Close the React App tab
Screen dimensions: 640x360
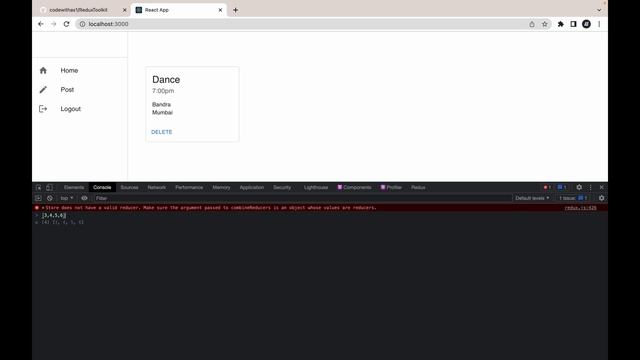click(220, 10)
